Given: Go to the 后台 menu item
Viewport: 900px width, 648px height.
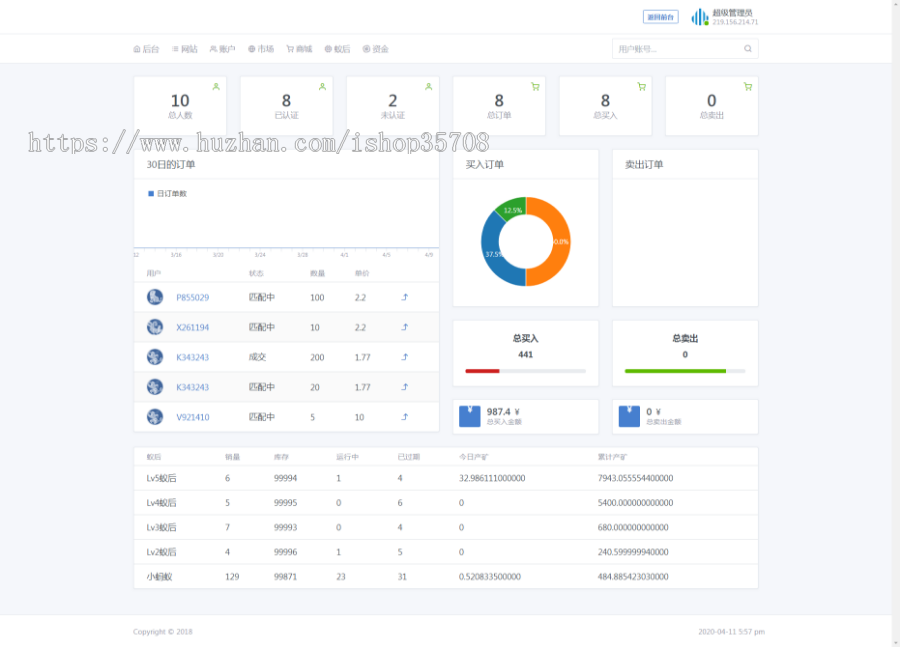Looking at the screenshot, I should [x=146, y=49].
